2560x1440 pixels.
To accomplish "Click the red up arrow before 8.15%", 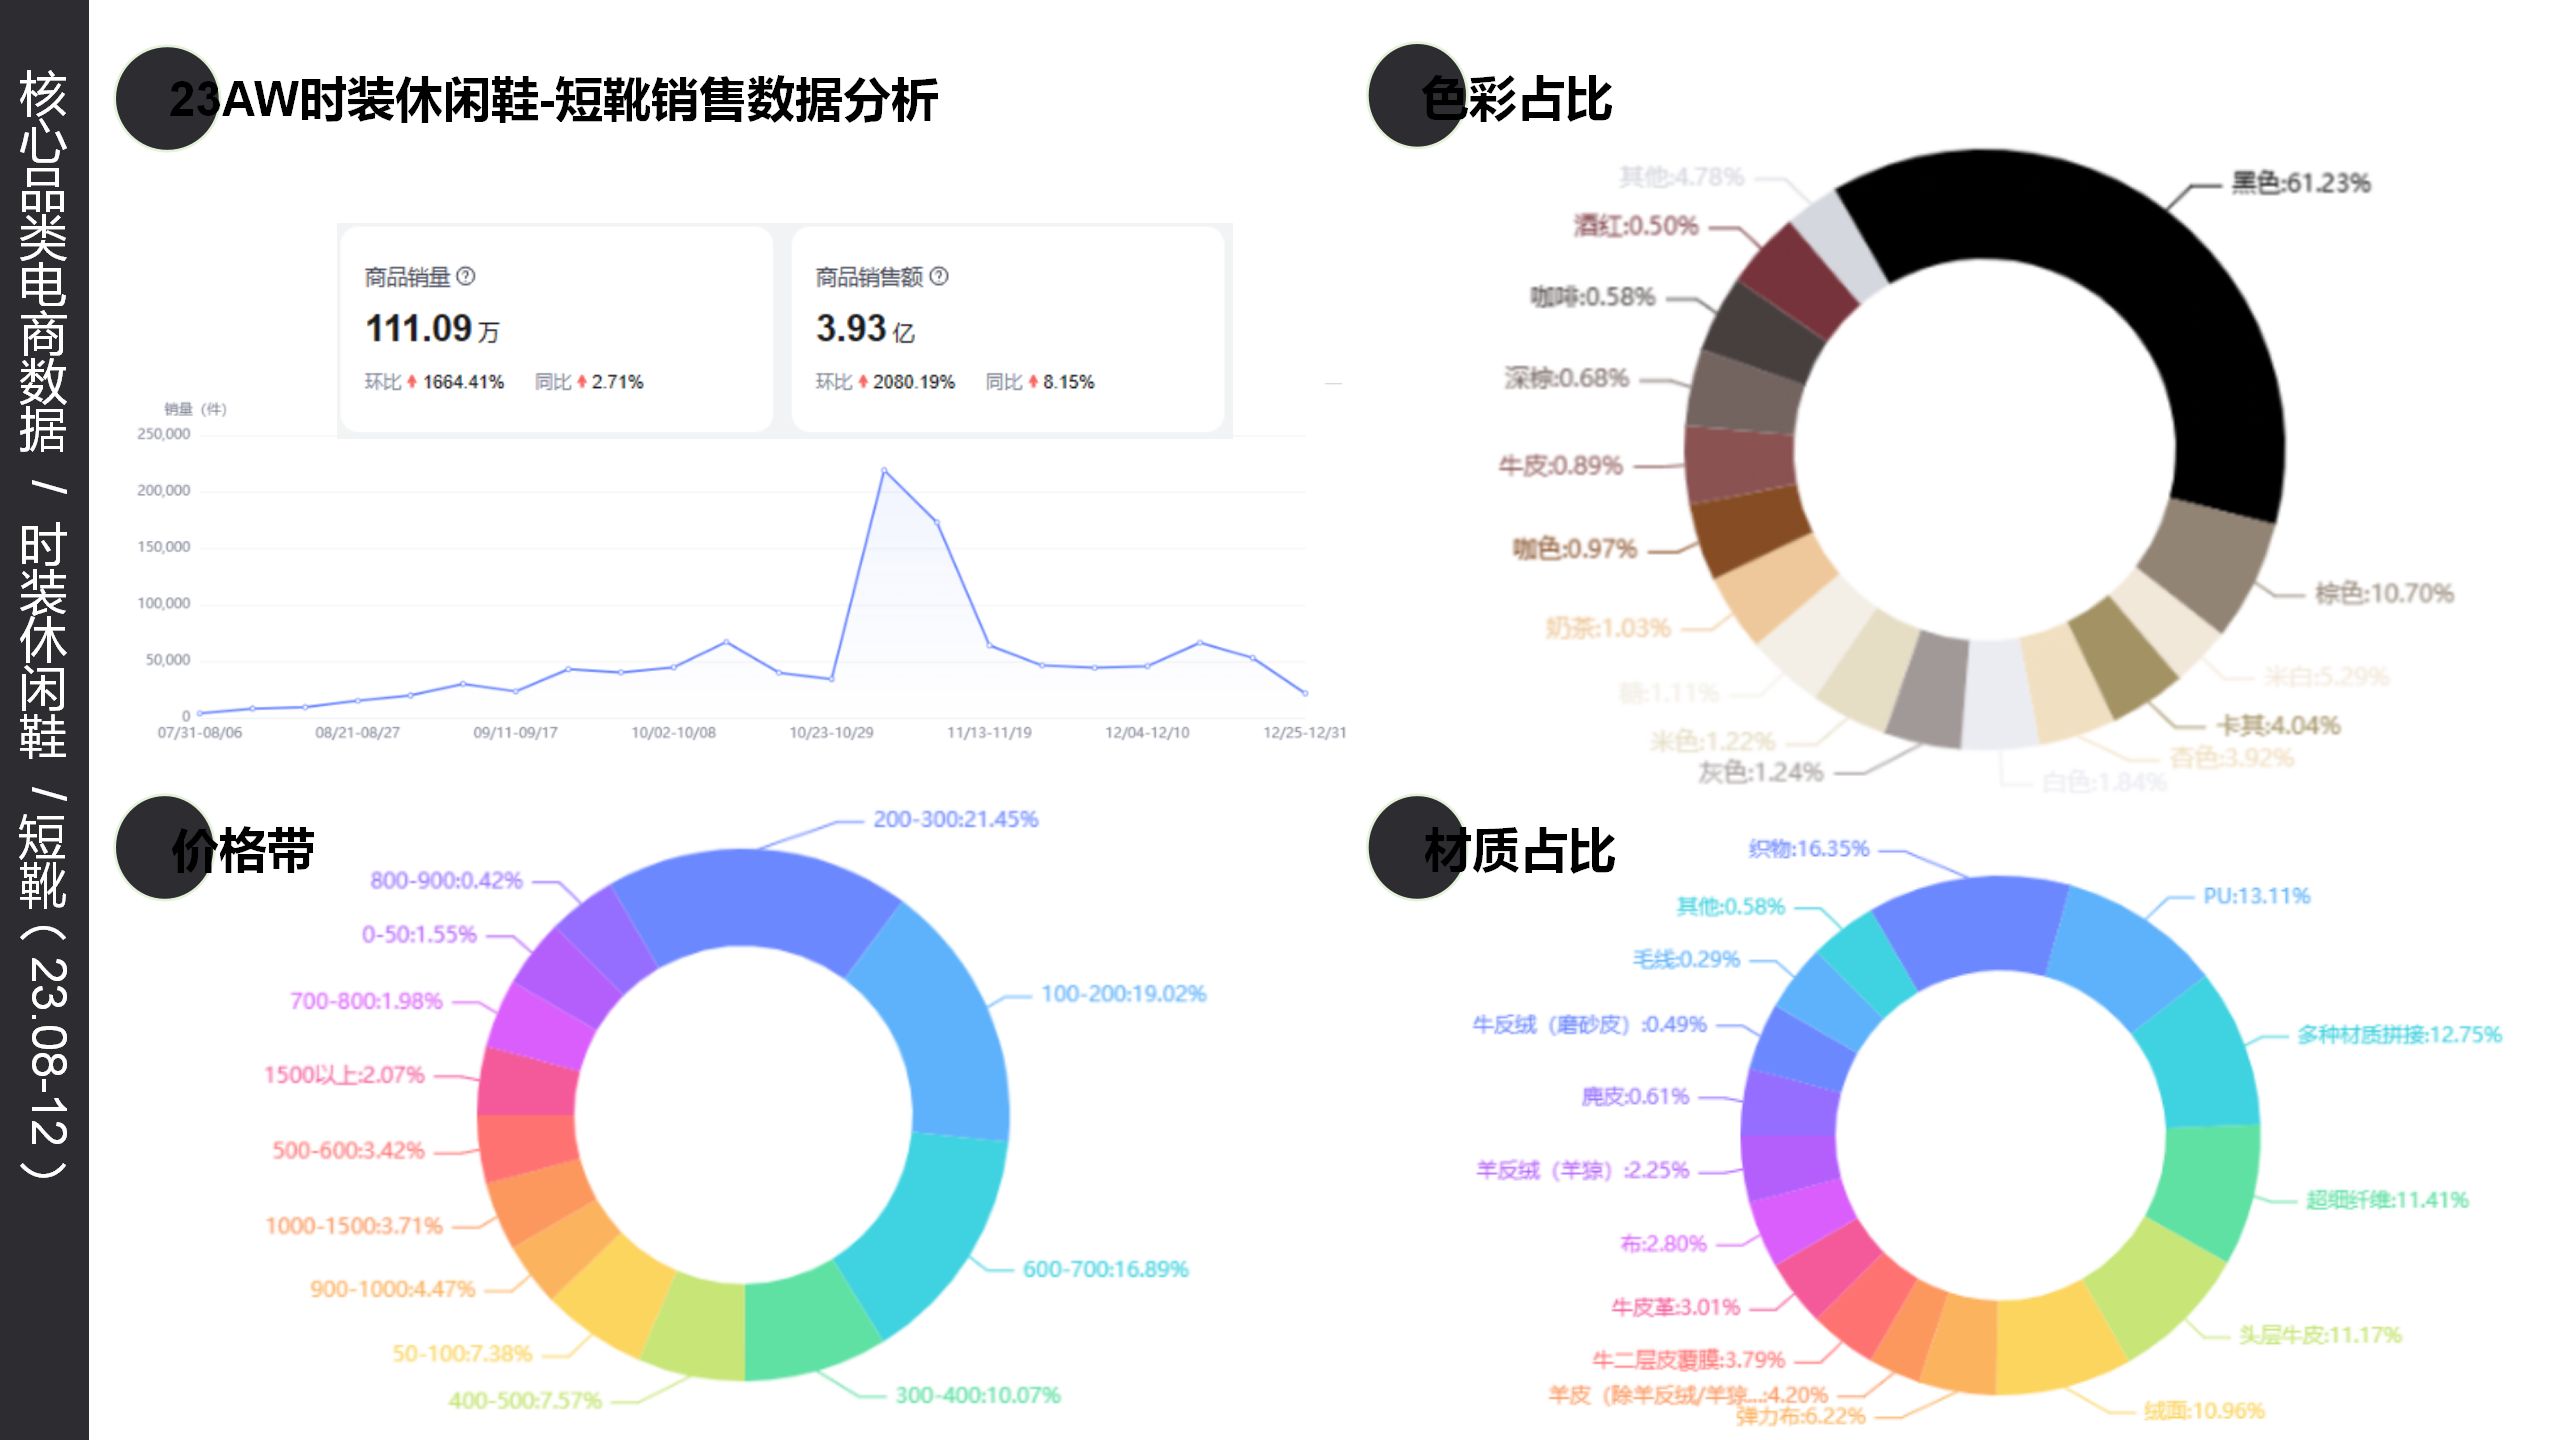I will click(1033, 382).
